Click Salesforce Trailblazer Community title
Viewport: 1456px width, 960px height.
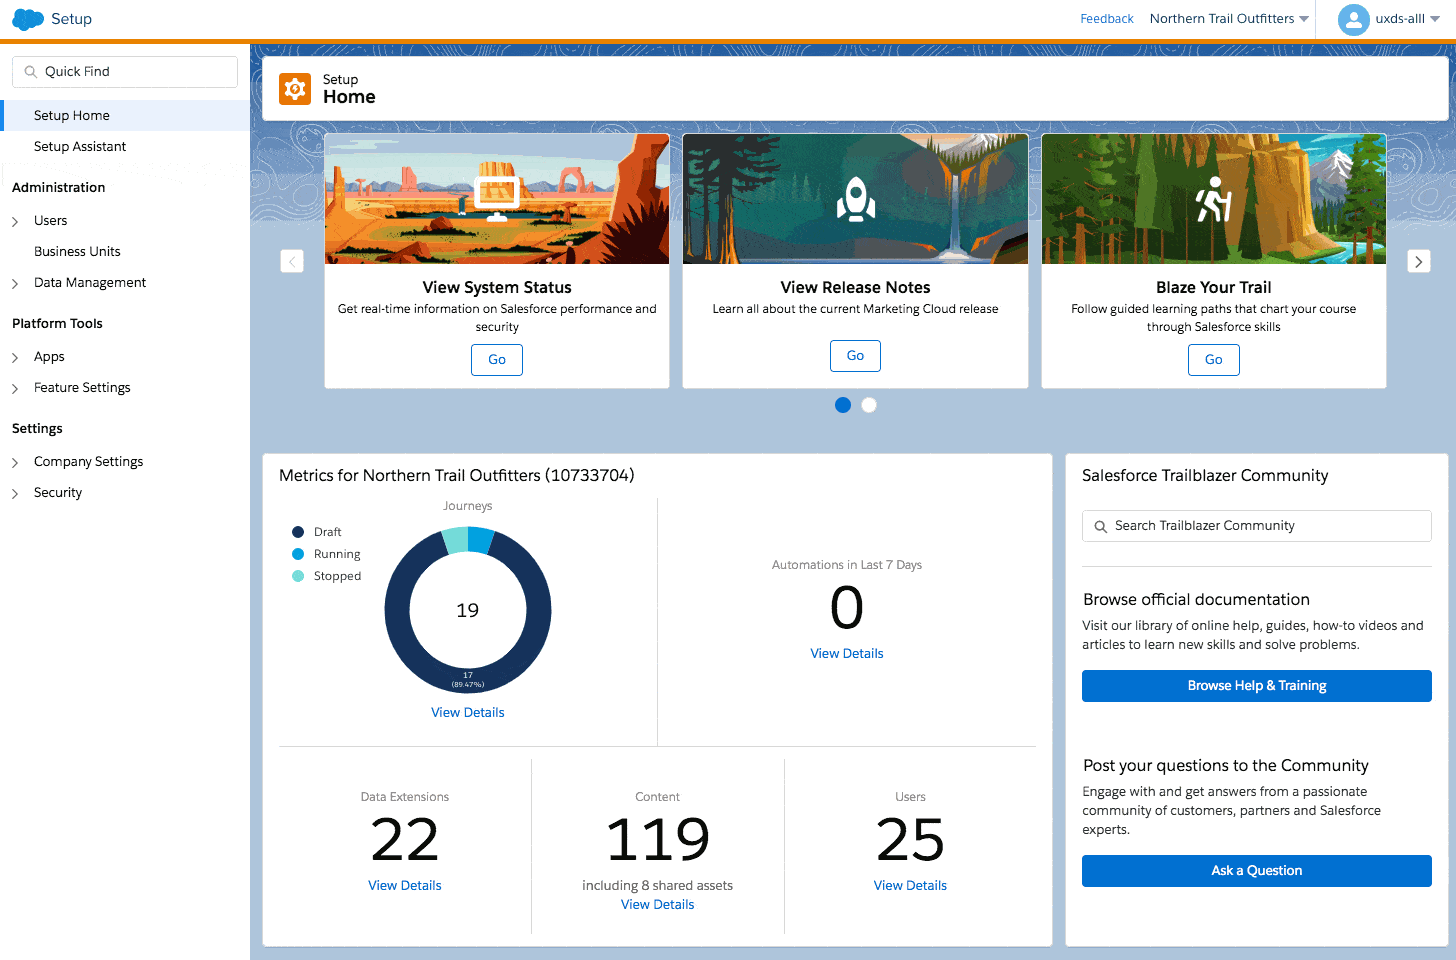point(1205,476)
